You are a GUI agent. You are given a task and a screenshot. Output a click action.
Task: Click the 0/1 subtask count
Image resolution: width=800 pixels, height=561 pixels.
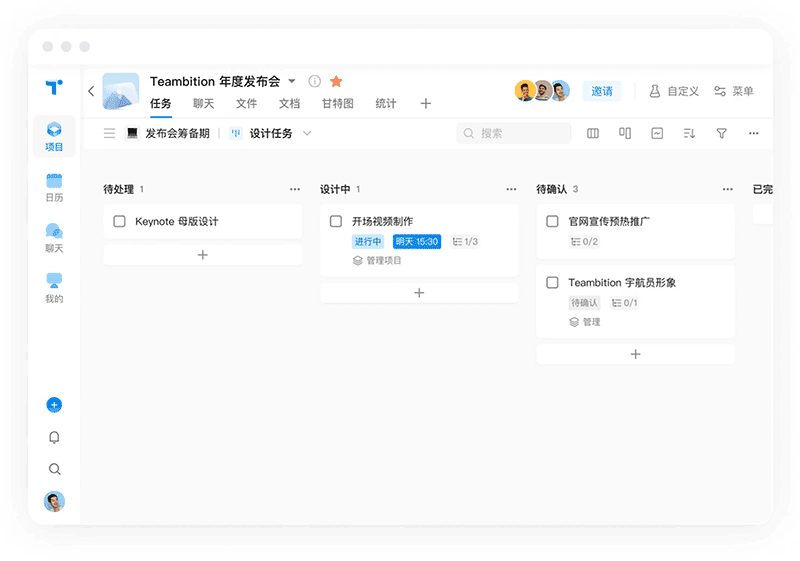click(x=624, y=303)
